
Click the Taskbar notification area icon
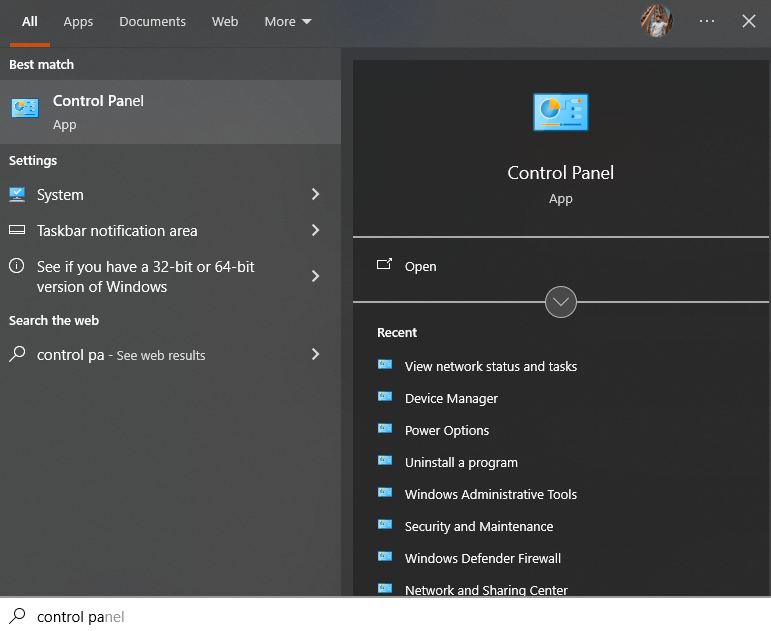[x=17, y=230]
